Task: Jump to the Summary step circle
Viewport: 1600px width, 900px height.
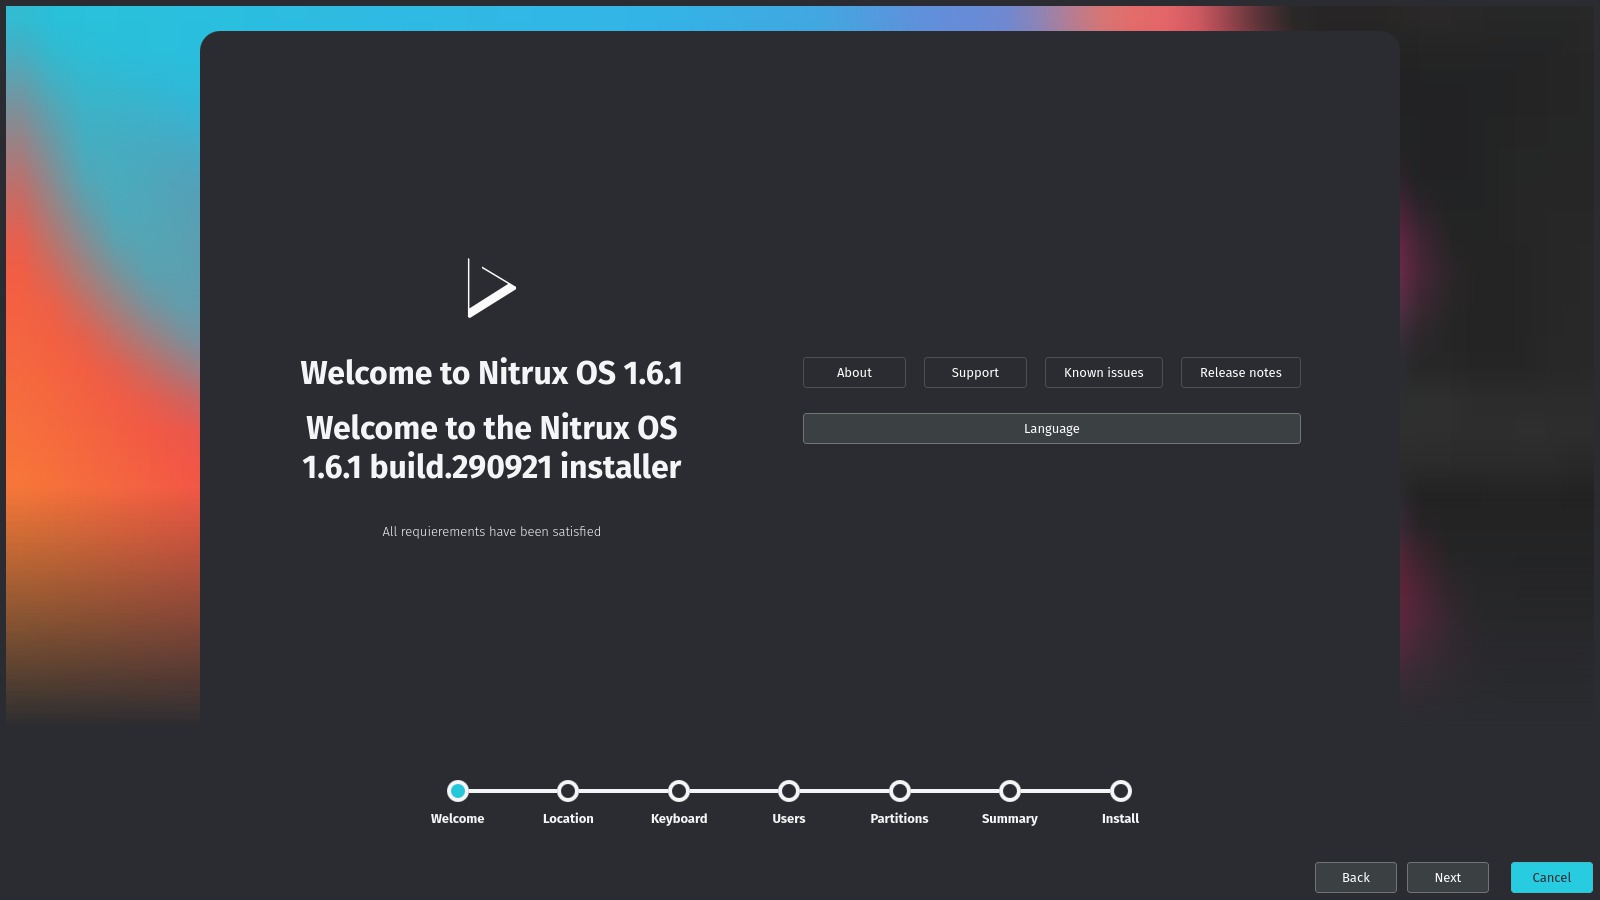Action: tap(1010, 791)
